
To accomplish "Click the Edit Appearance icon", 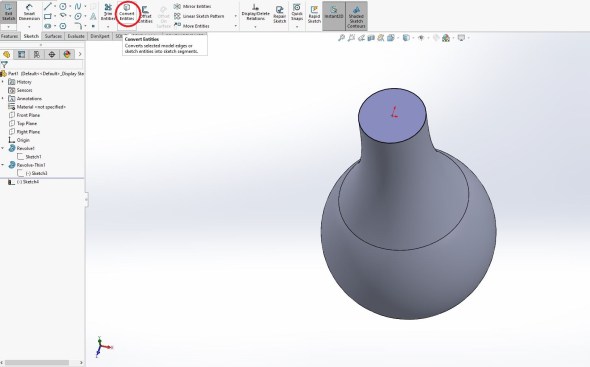I will click(436, 38).
